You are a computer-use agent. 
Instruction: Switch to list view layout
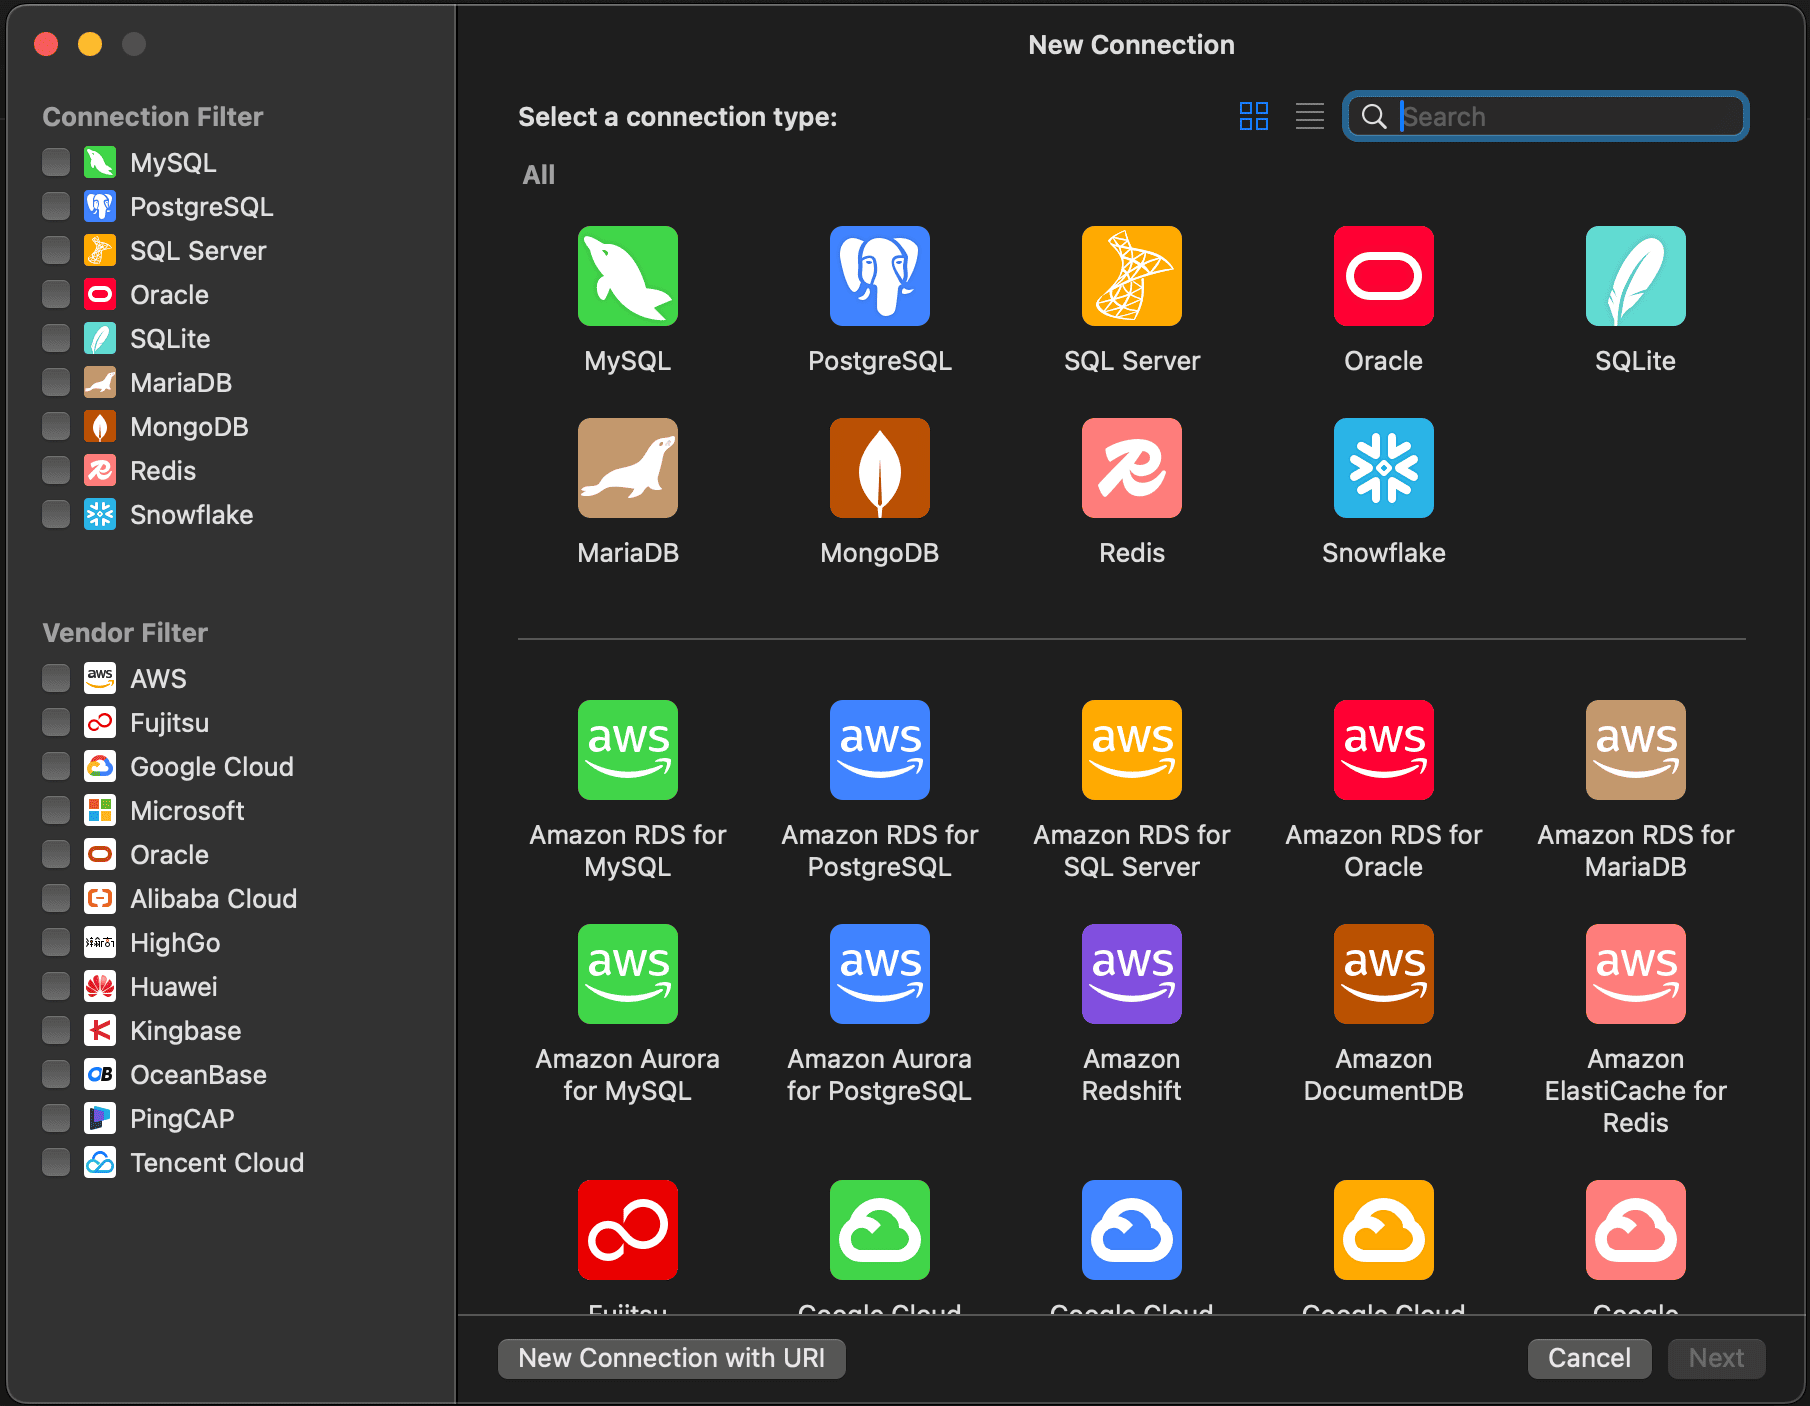pos(1310,116)
